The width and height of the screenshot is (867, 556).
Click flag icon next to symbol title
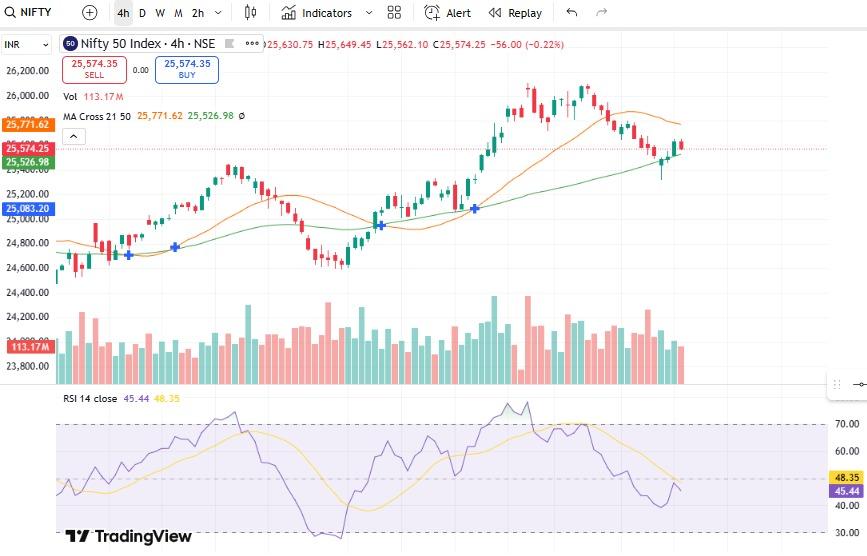tap(229, 44)
